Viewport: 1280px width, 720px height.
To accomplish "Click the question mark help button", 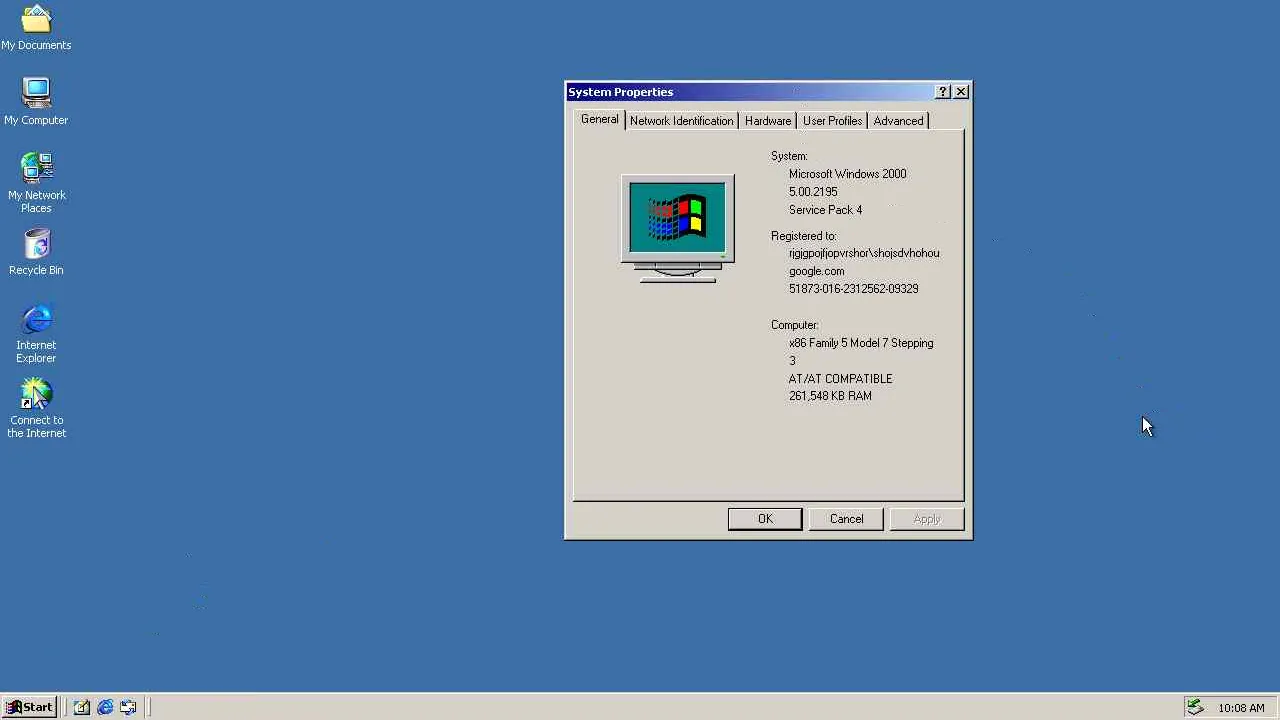I will 943,92.
